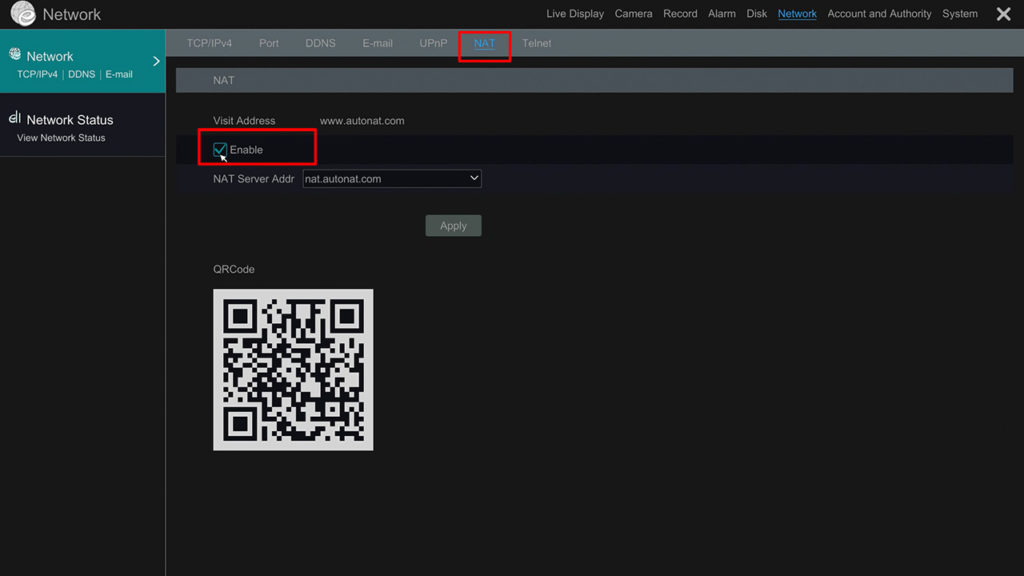The width and height of the screenshot is (1024, 576).
Task: Click the bar-chart icon beside Network Status
Action: coord(14,118)
